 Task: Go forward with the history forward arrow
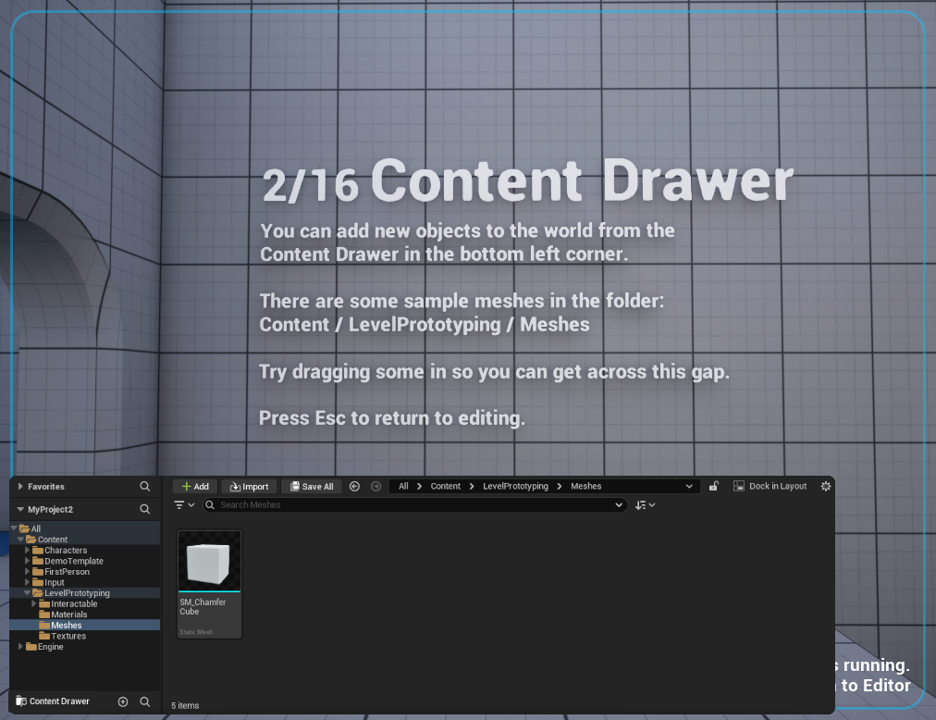pos(376,487)
